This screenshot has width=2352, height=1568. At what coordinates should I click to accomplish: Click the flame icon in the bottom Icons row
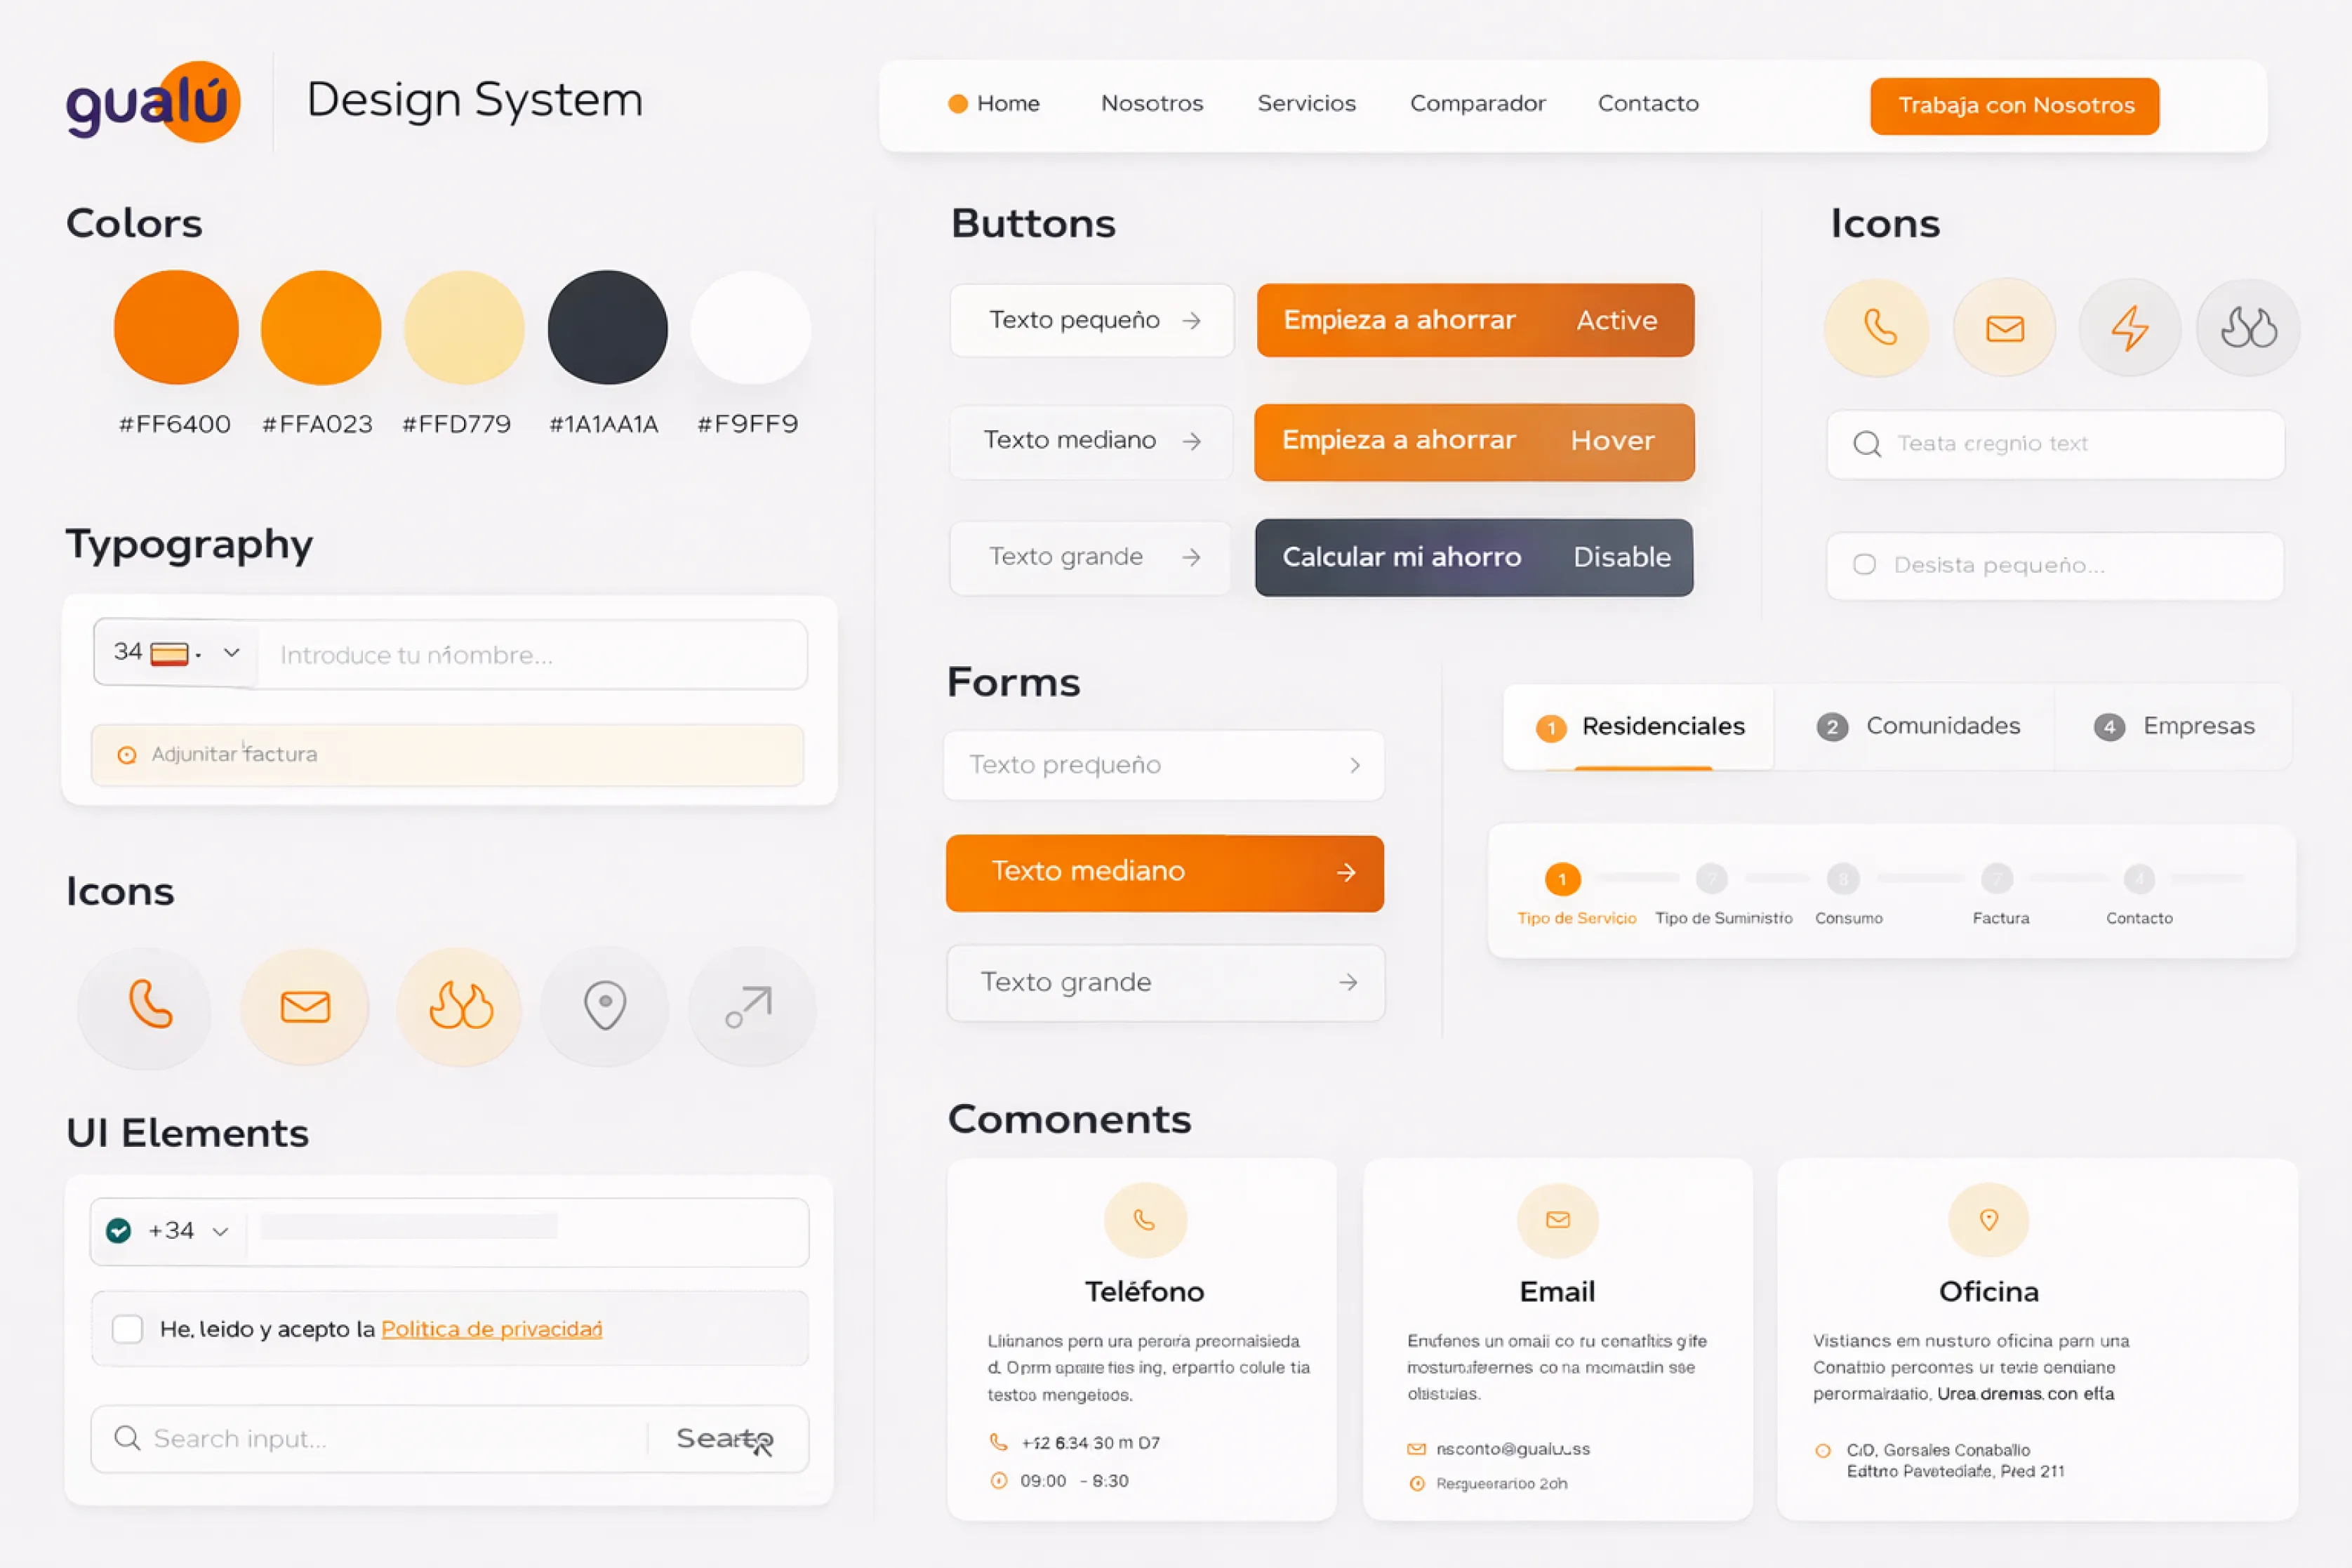pos(460,1006)
